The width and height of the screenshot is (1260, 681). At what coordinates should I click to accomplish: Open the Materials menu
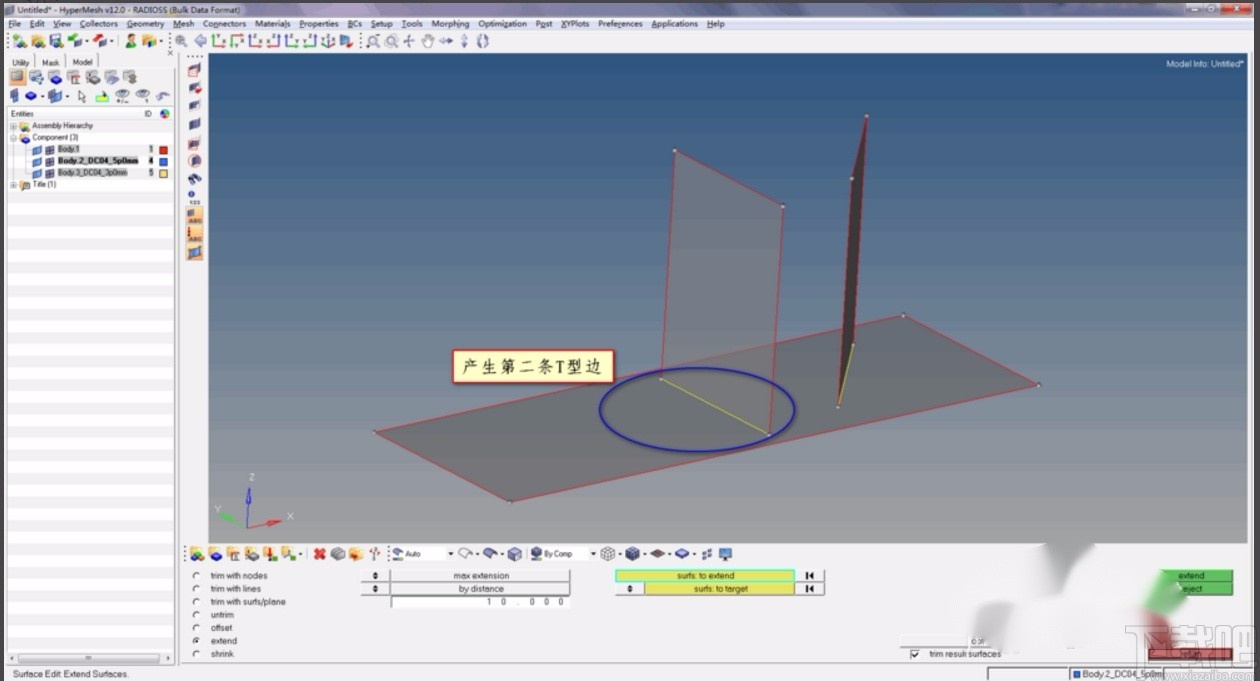(x=272, y=23)
